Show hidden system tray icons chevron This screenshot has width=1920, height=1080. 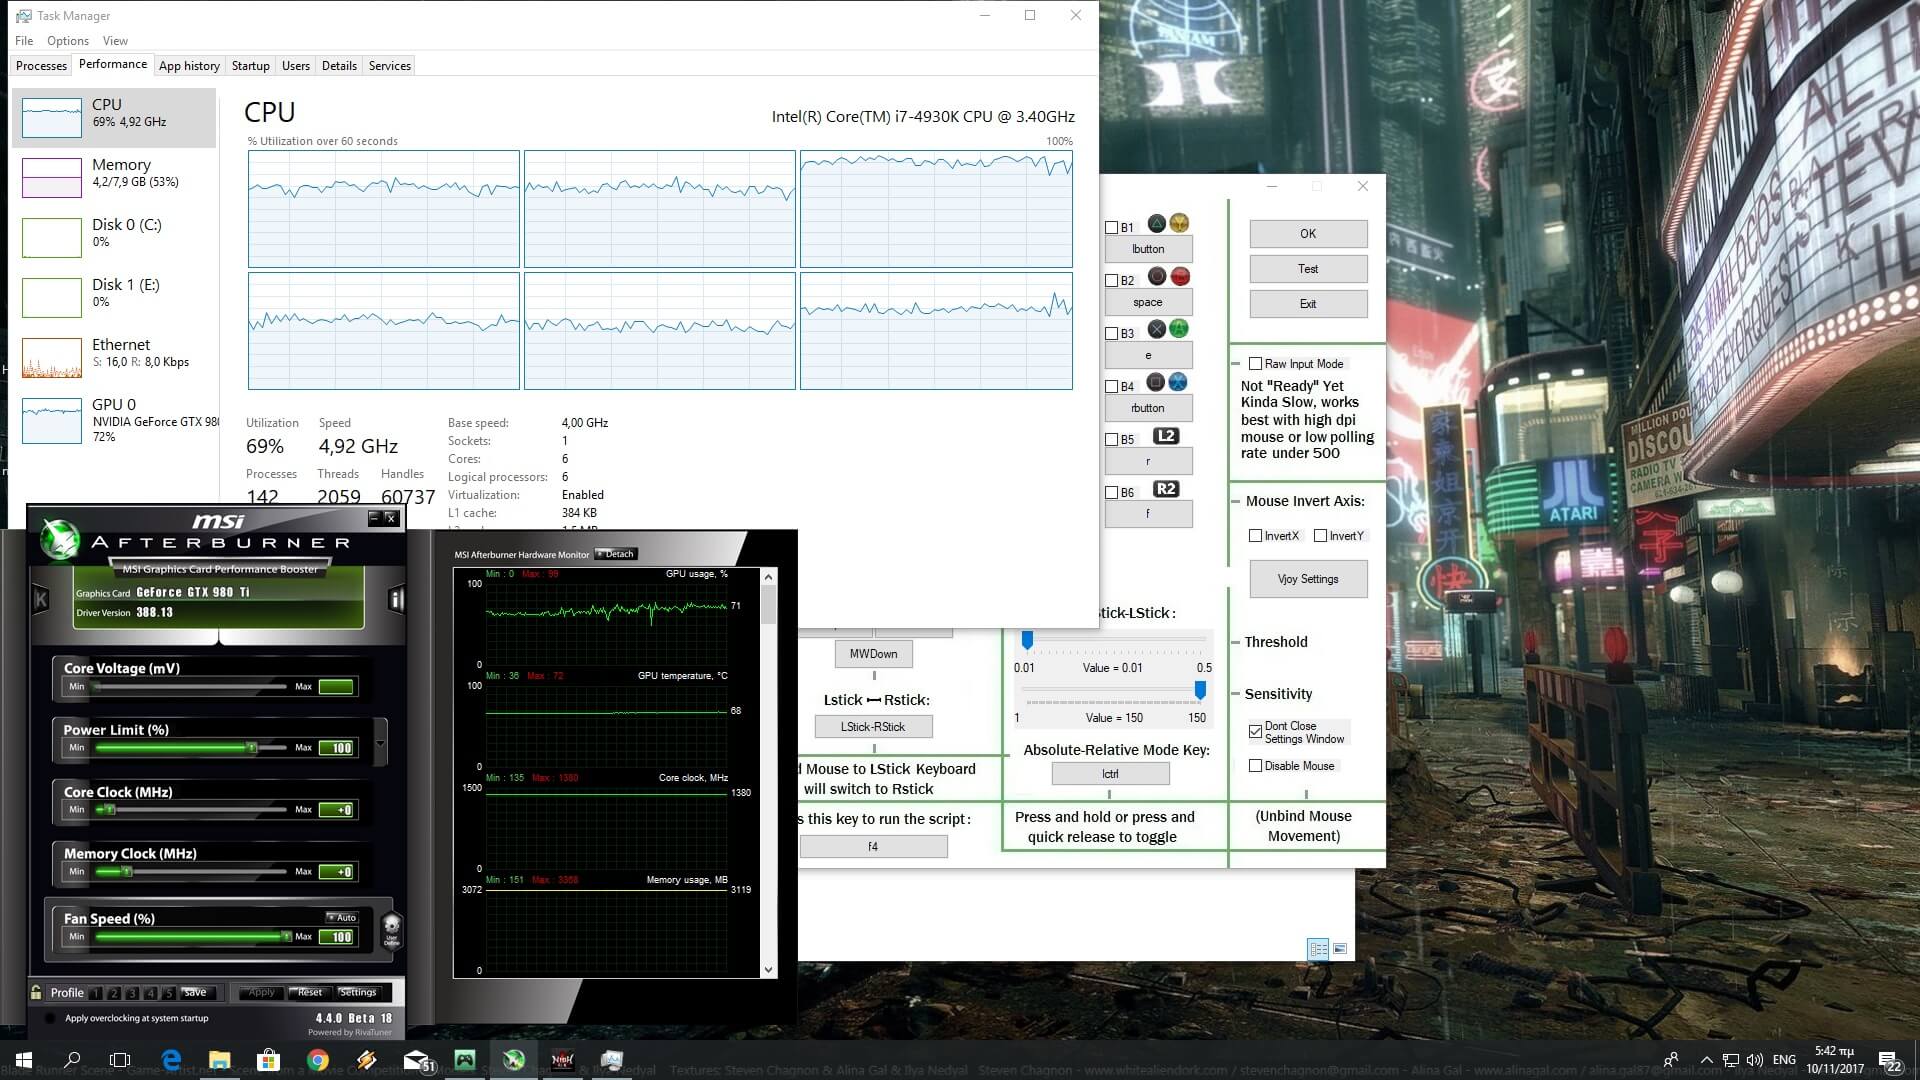pyautogui.click(x=1706, y=1060)
